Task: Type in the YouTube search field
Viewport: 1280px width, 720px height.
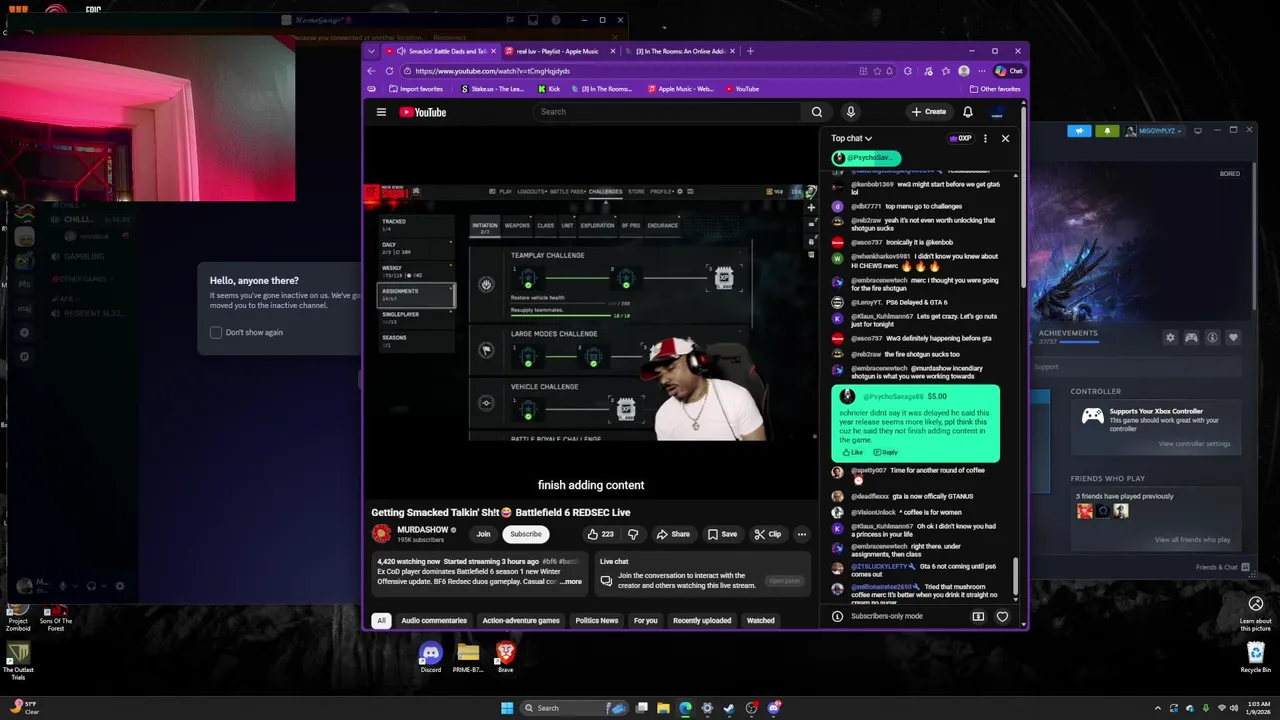Action: 668,112
